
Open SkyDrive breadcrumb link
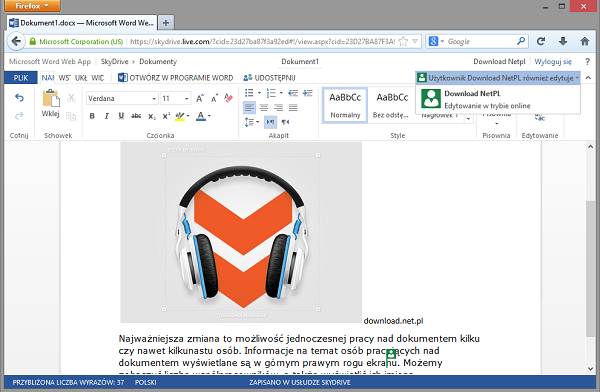pyautogui.click(x=114, y=61)
